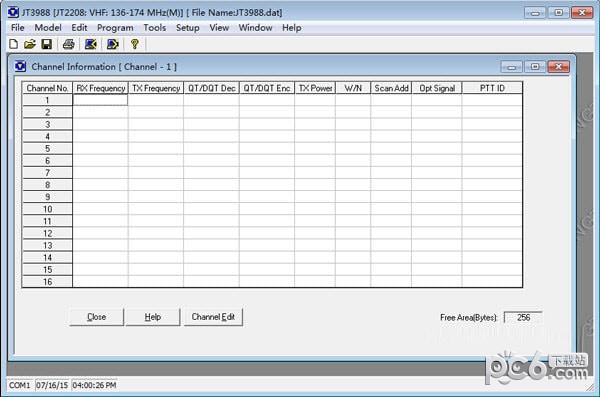Minimize the Channel Information child window
The height and width of the screenshot is (397, 600).
(512, 67)
